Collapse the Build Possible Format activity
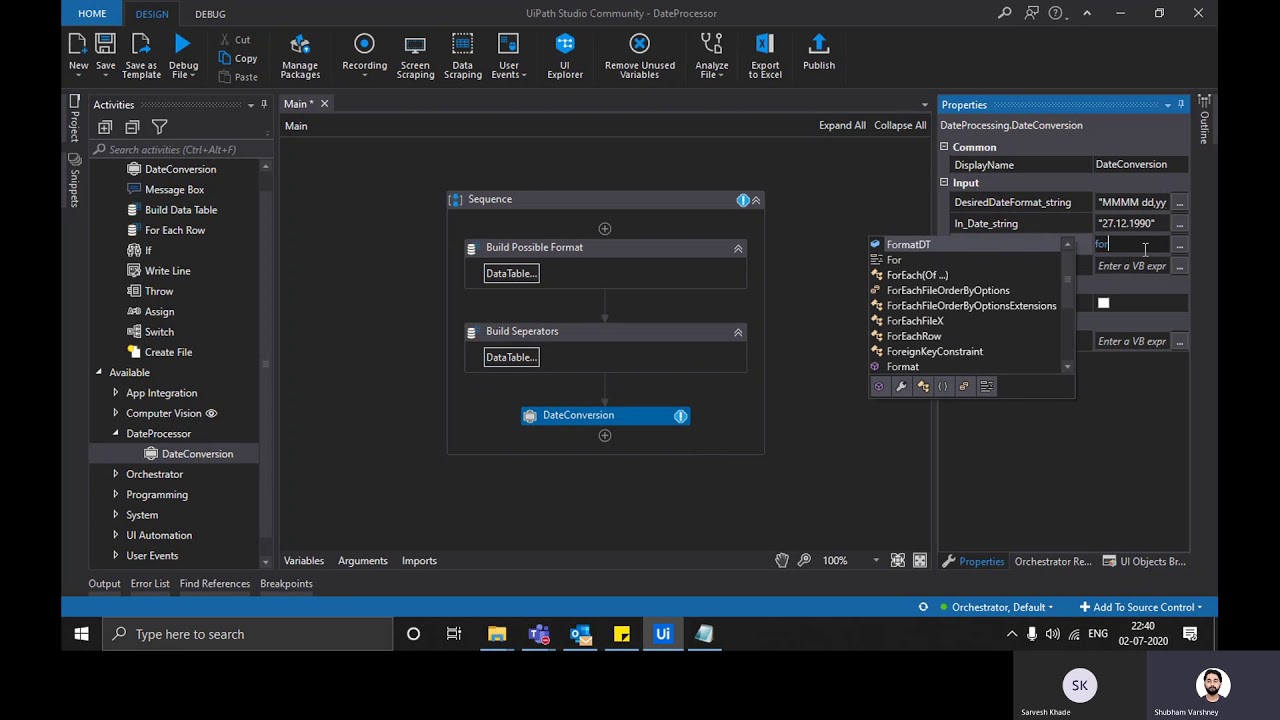 point(738,248)
